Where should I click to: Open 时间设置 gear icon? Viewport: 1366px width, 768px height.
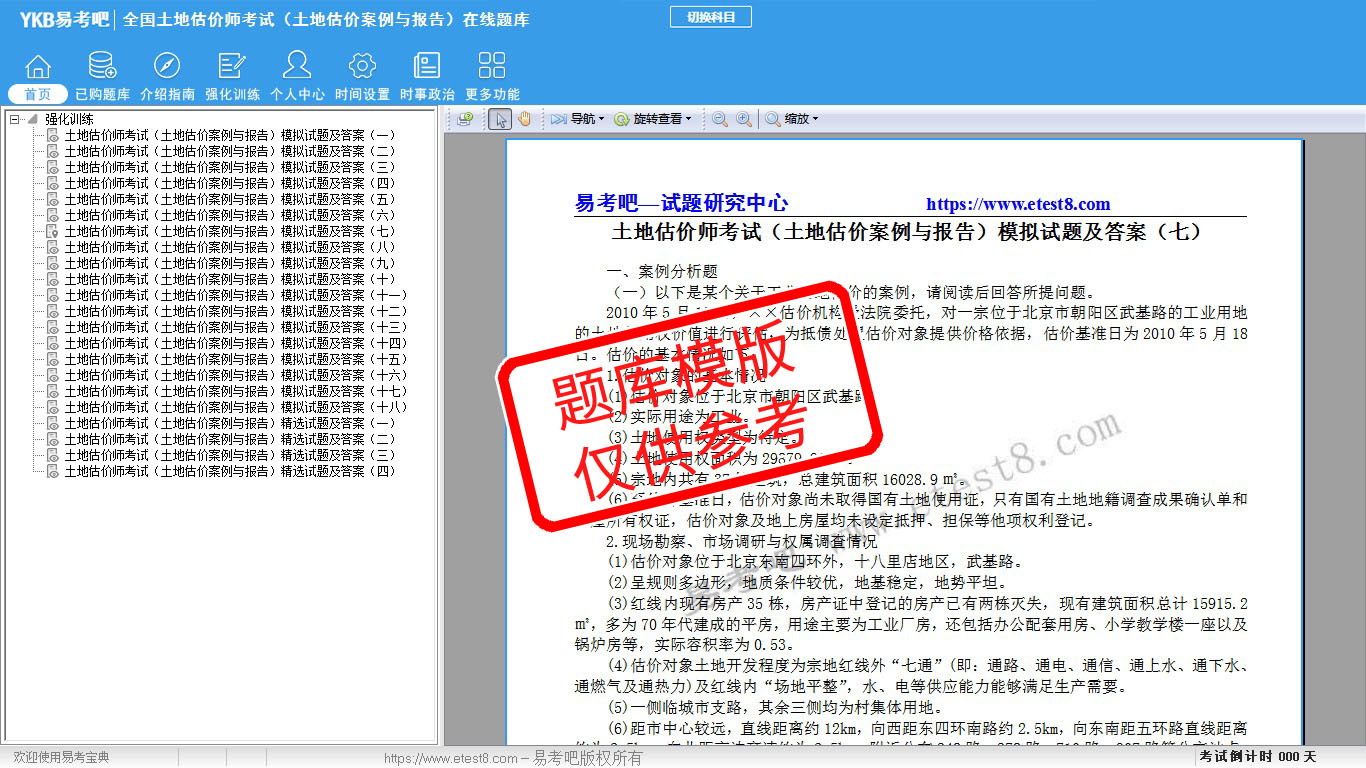[362, 76]
